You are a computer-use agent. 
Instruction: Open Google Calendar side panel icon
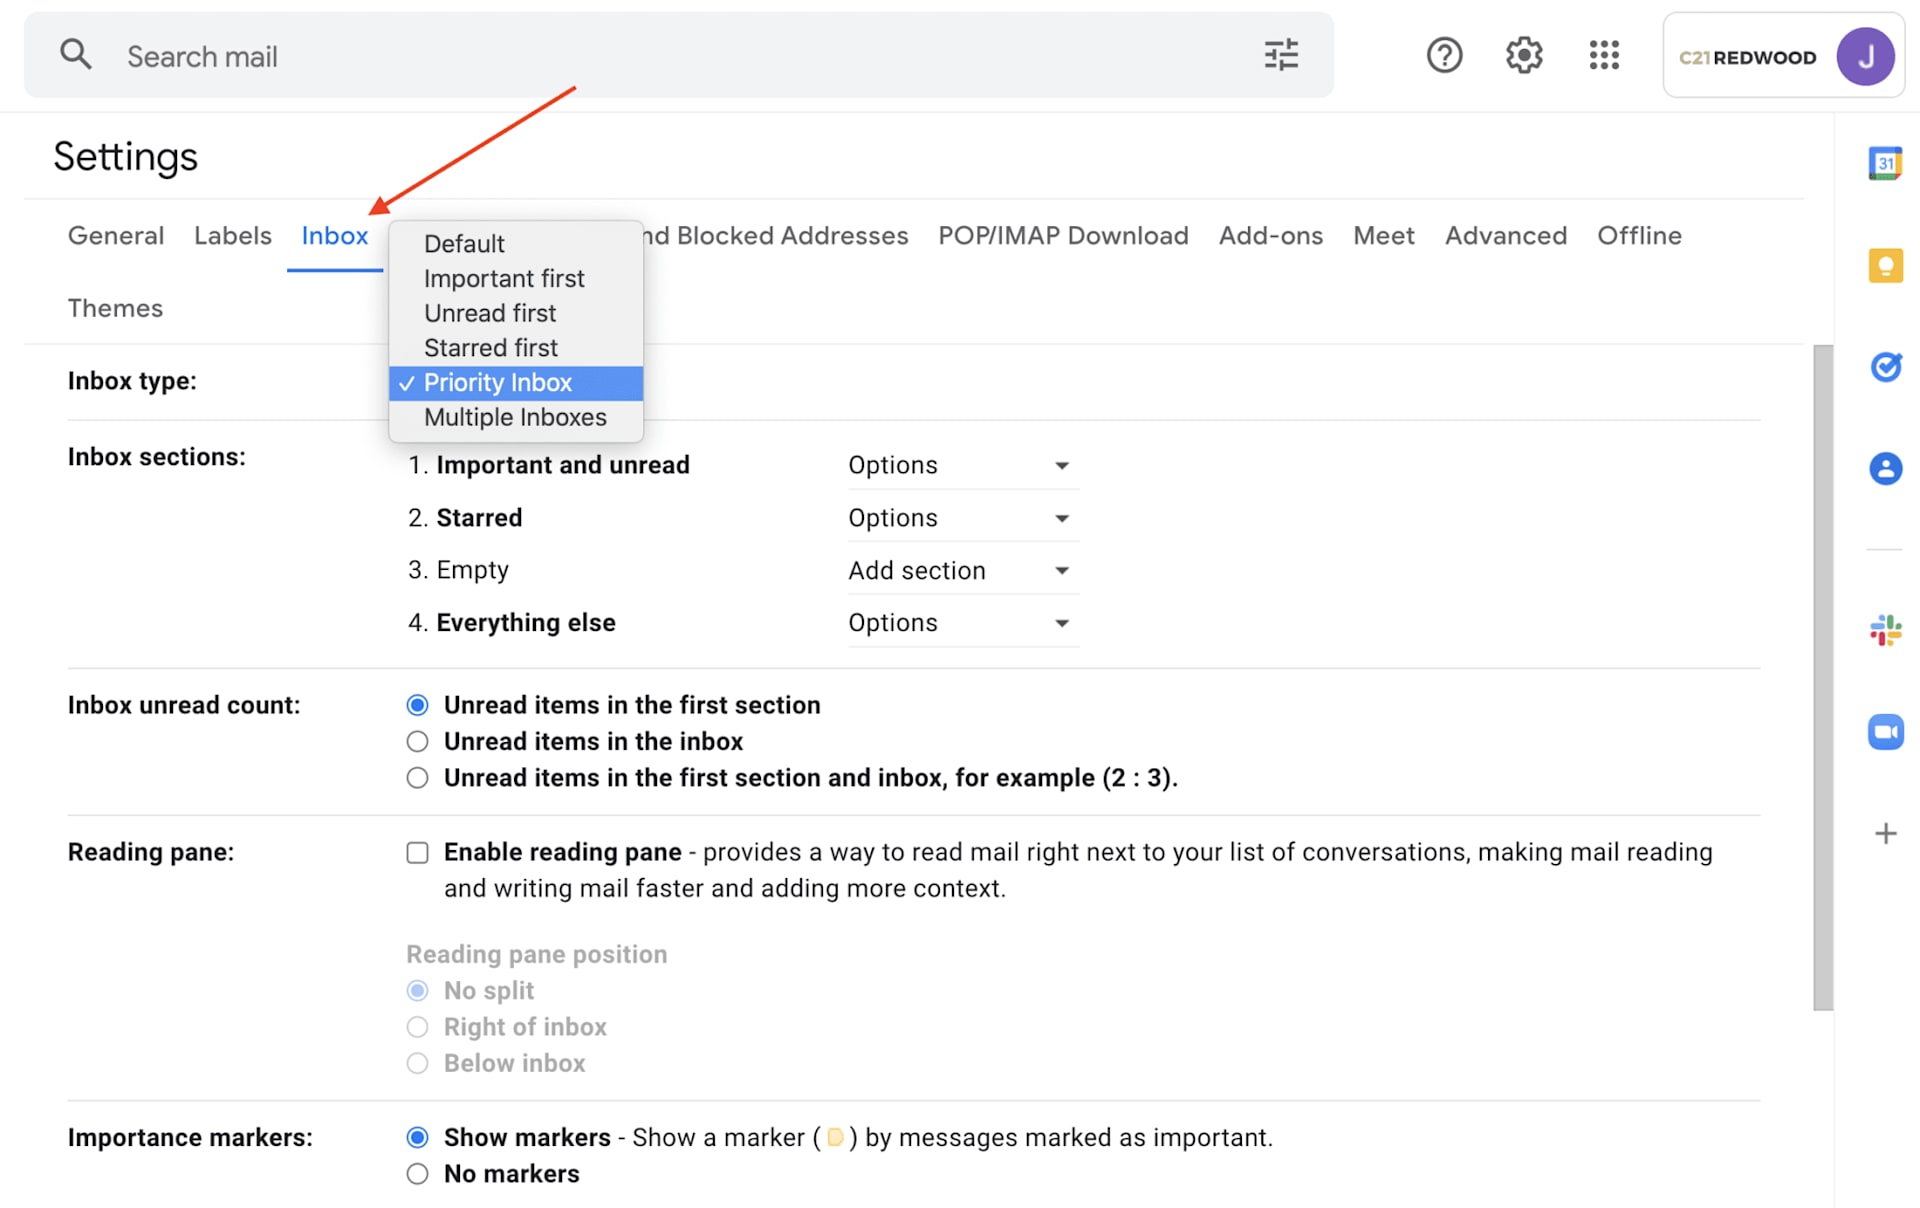1885,163
